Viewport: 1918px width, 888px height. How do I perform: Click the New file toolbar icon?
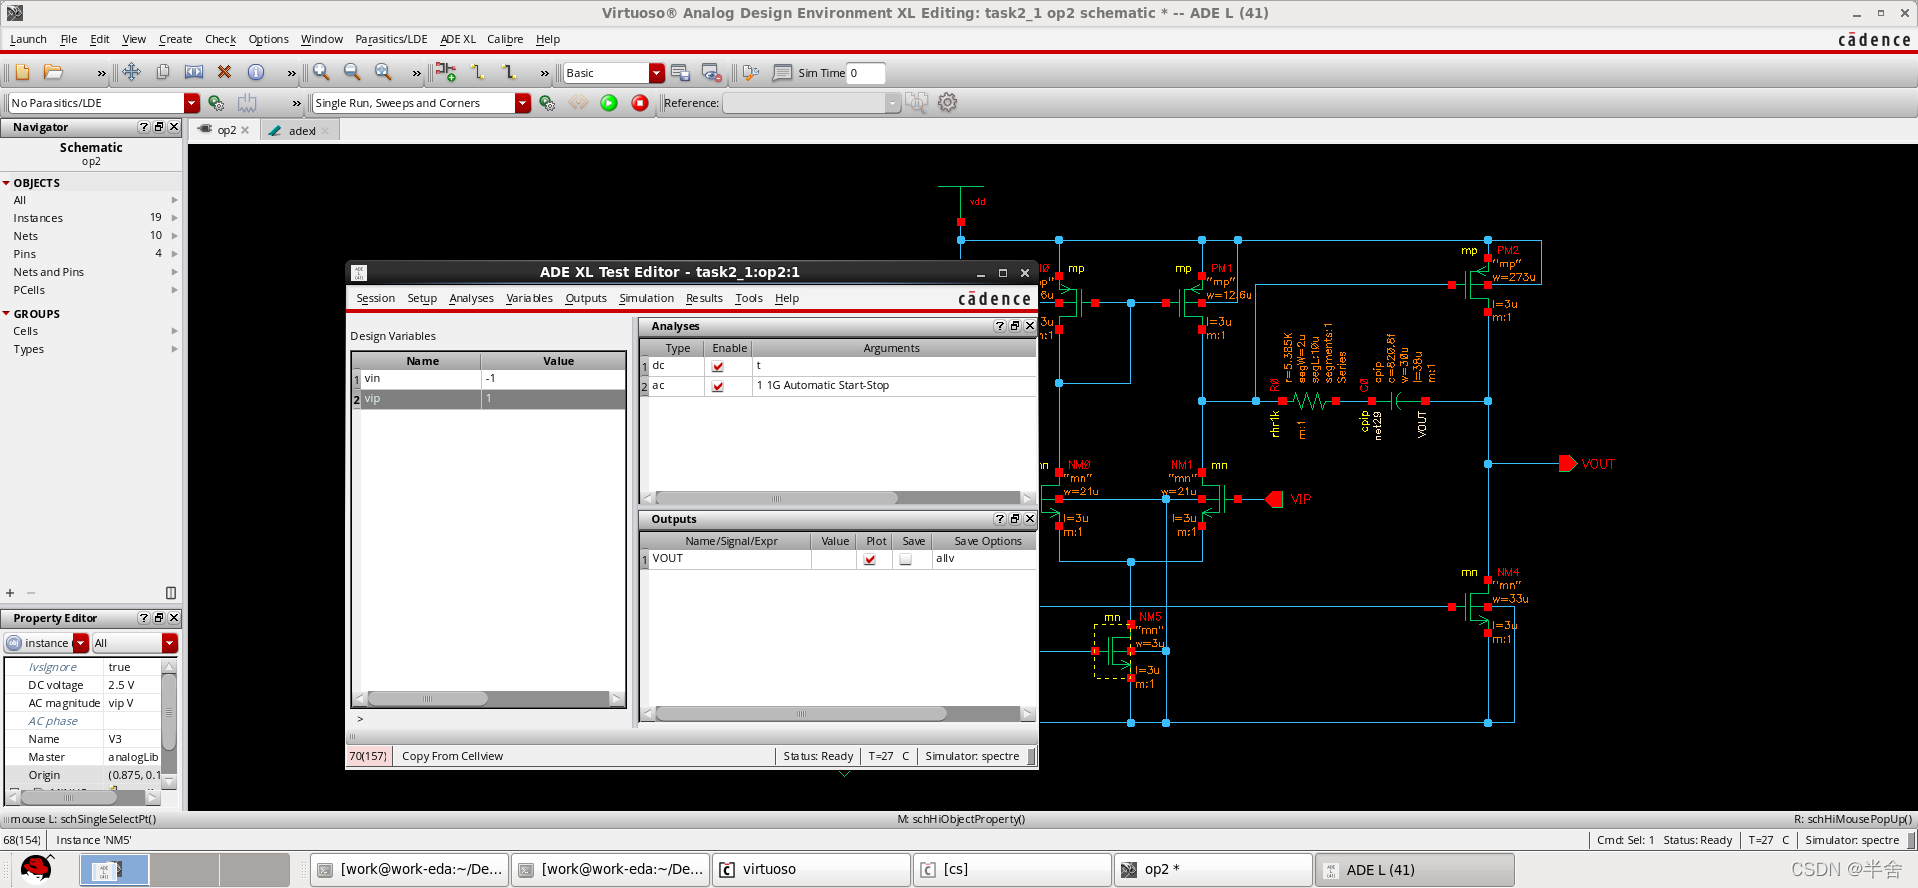(22, 72)
